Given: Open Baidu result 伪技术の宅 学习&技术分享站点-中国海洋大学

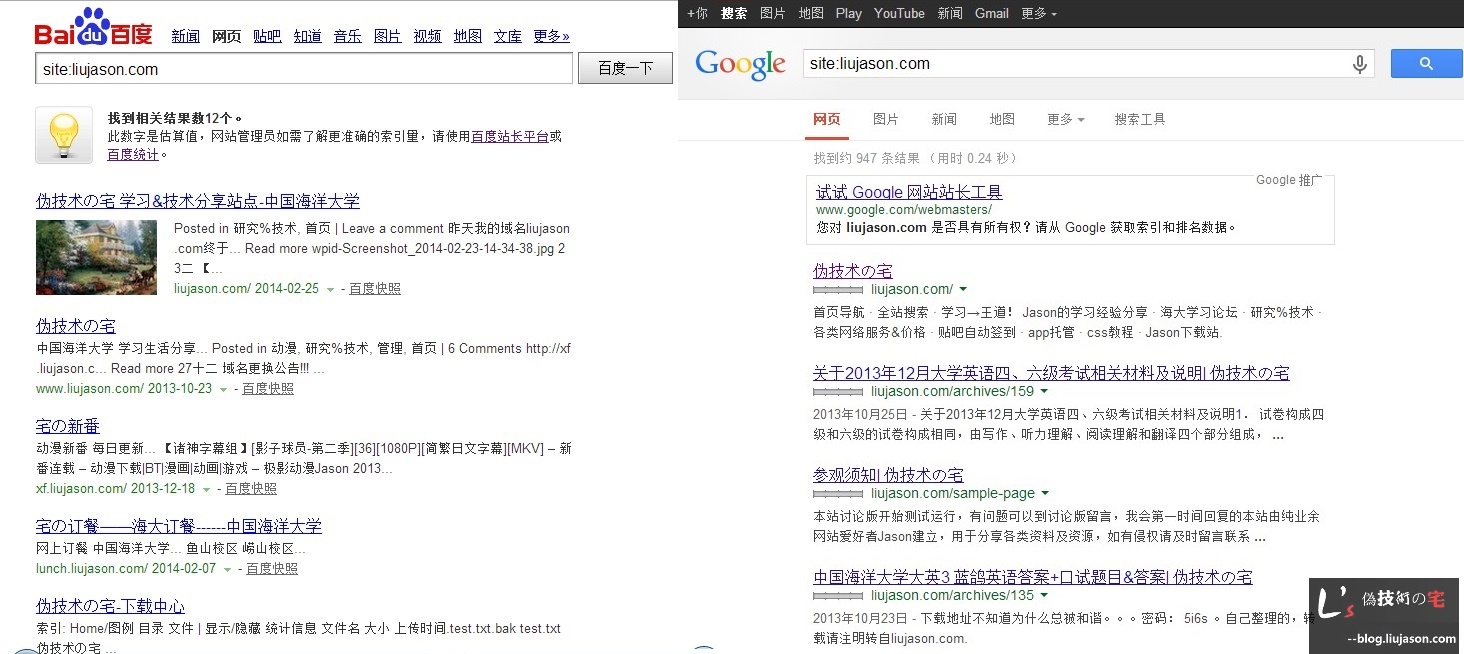Looking at the screenshot, I should click(198, 201).
